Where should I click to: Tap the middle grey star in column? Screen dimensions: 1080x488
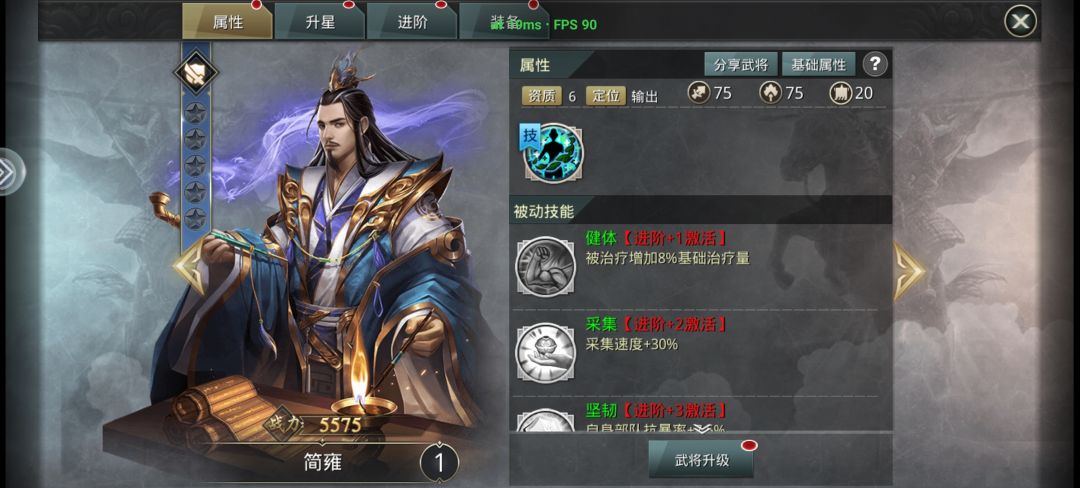(x=196, y=166)
